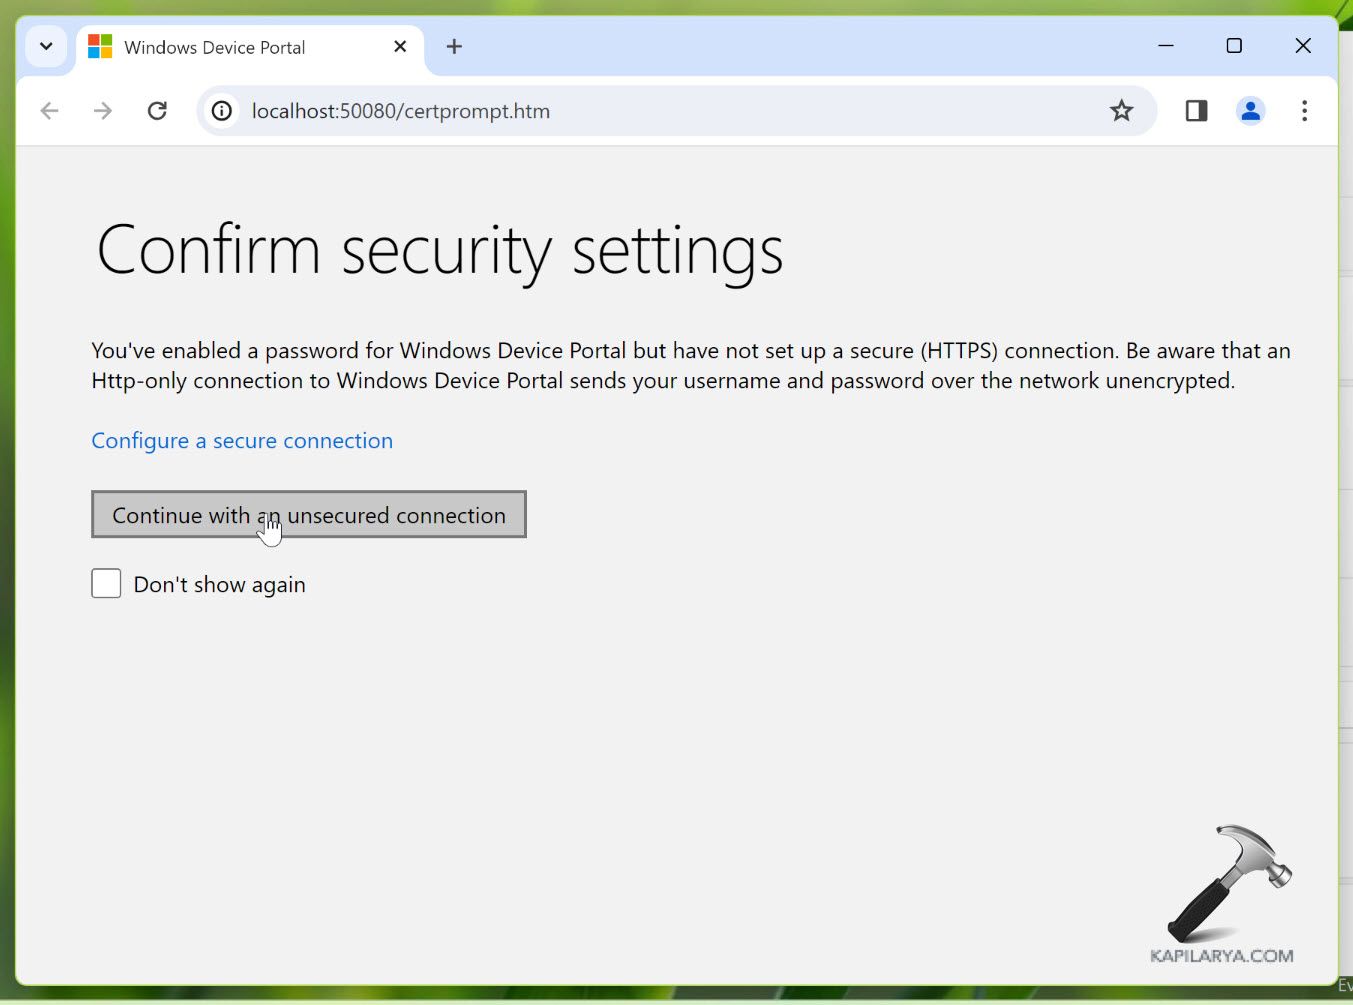
Task: Open the browser side panel
Action: point(1196,111)
